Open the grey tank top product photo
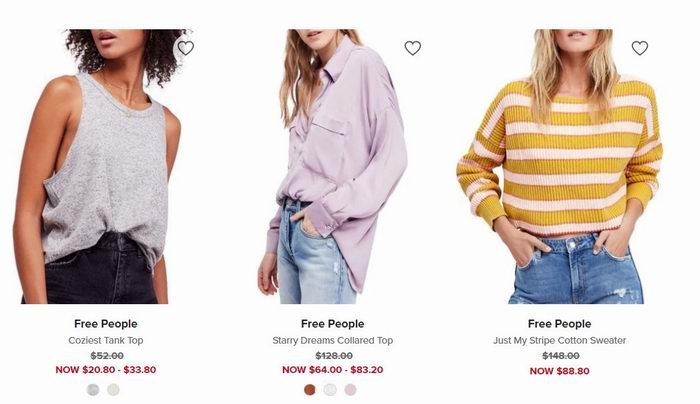The image size is (700, 404). (105, 167)
